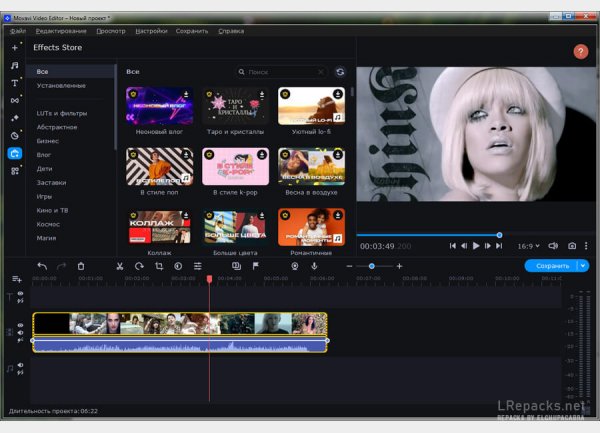
Task: Open the 16:9 aspect ratio dropdown
Action: 528,246
